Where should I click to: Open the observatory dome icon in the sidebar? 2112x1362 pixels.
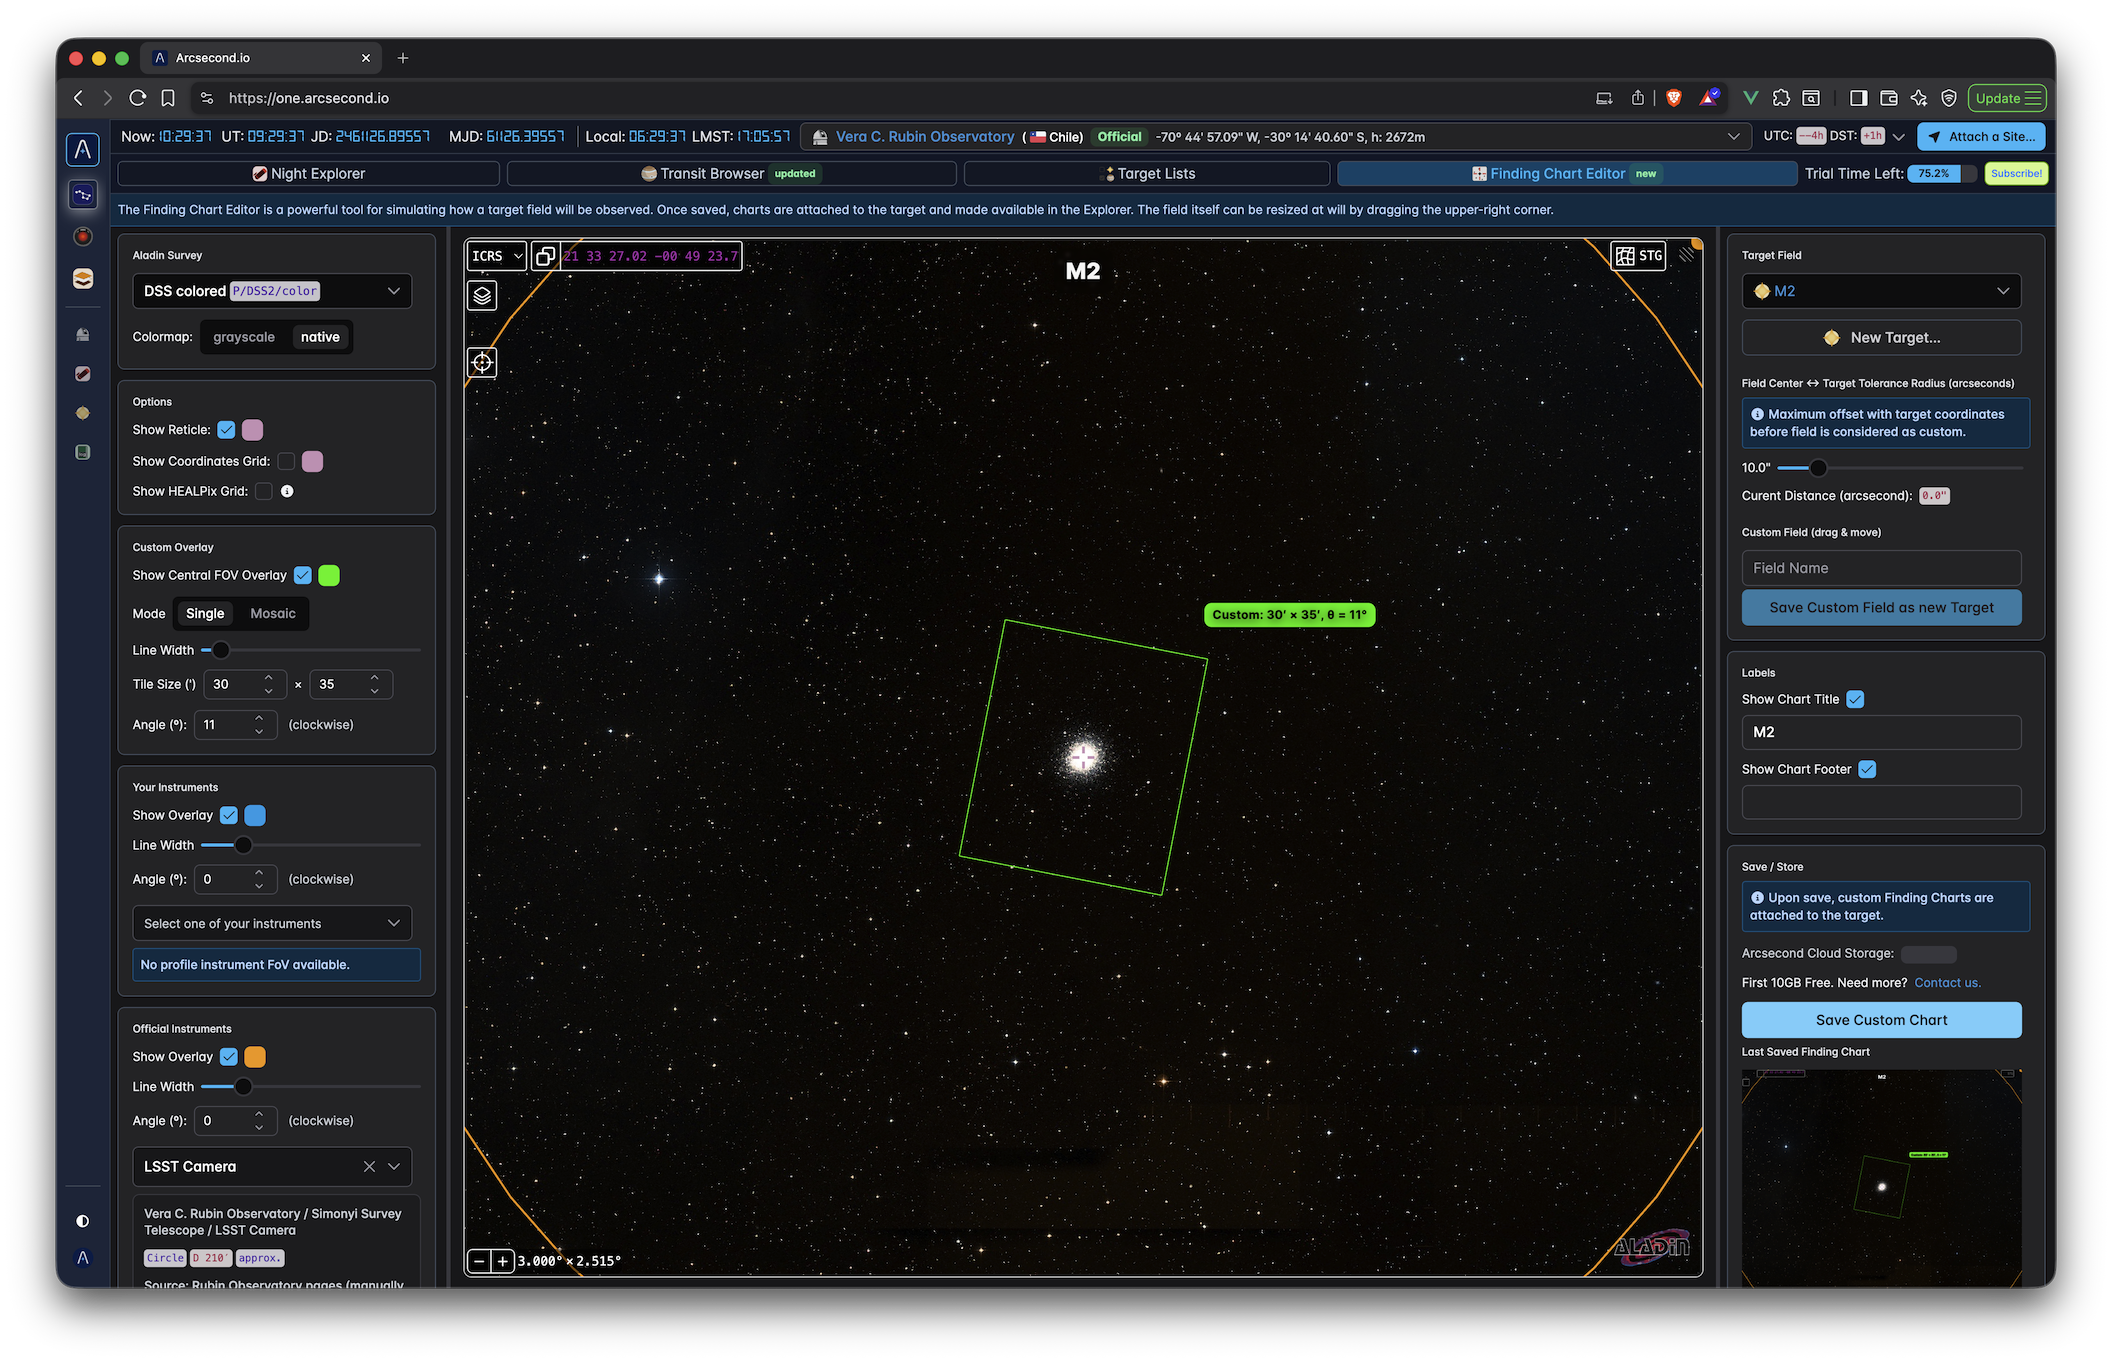tap(83, 334)
